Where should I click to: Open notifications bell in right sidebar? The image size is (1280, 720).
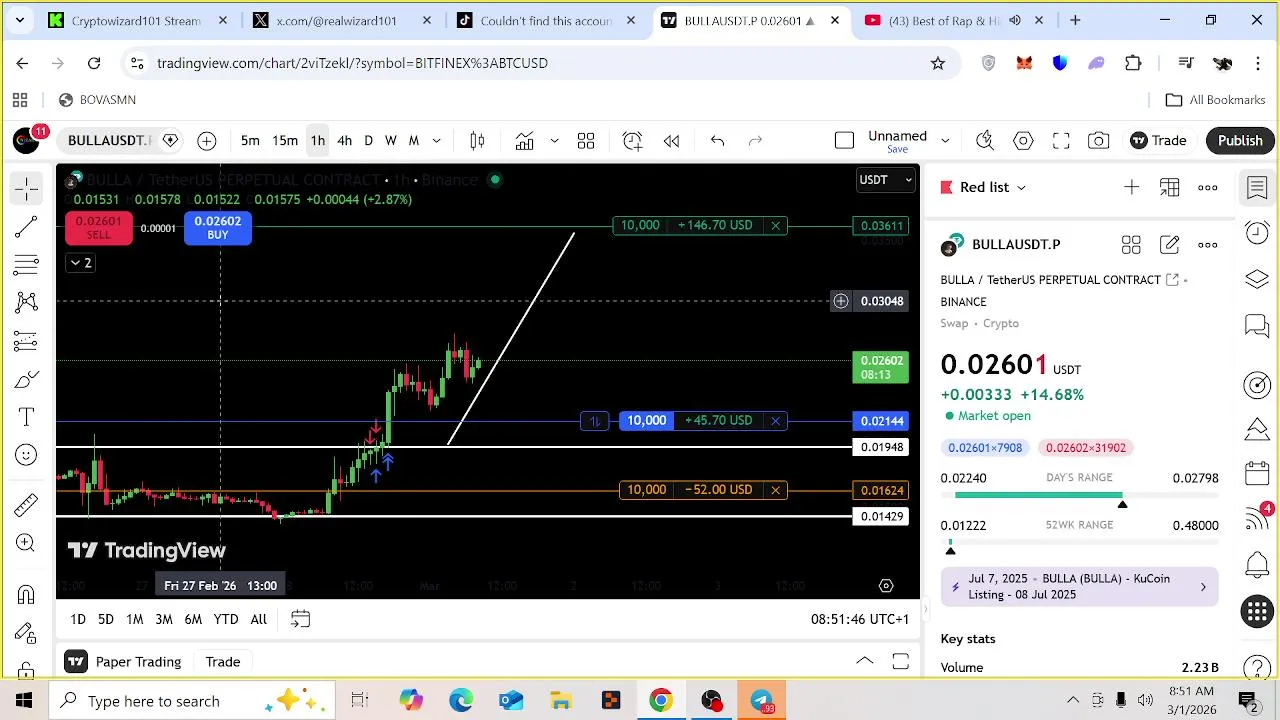pos(1257,565)
